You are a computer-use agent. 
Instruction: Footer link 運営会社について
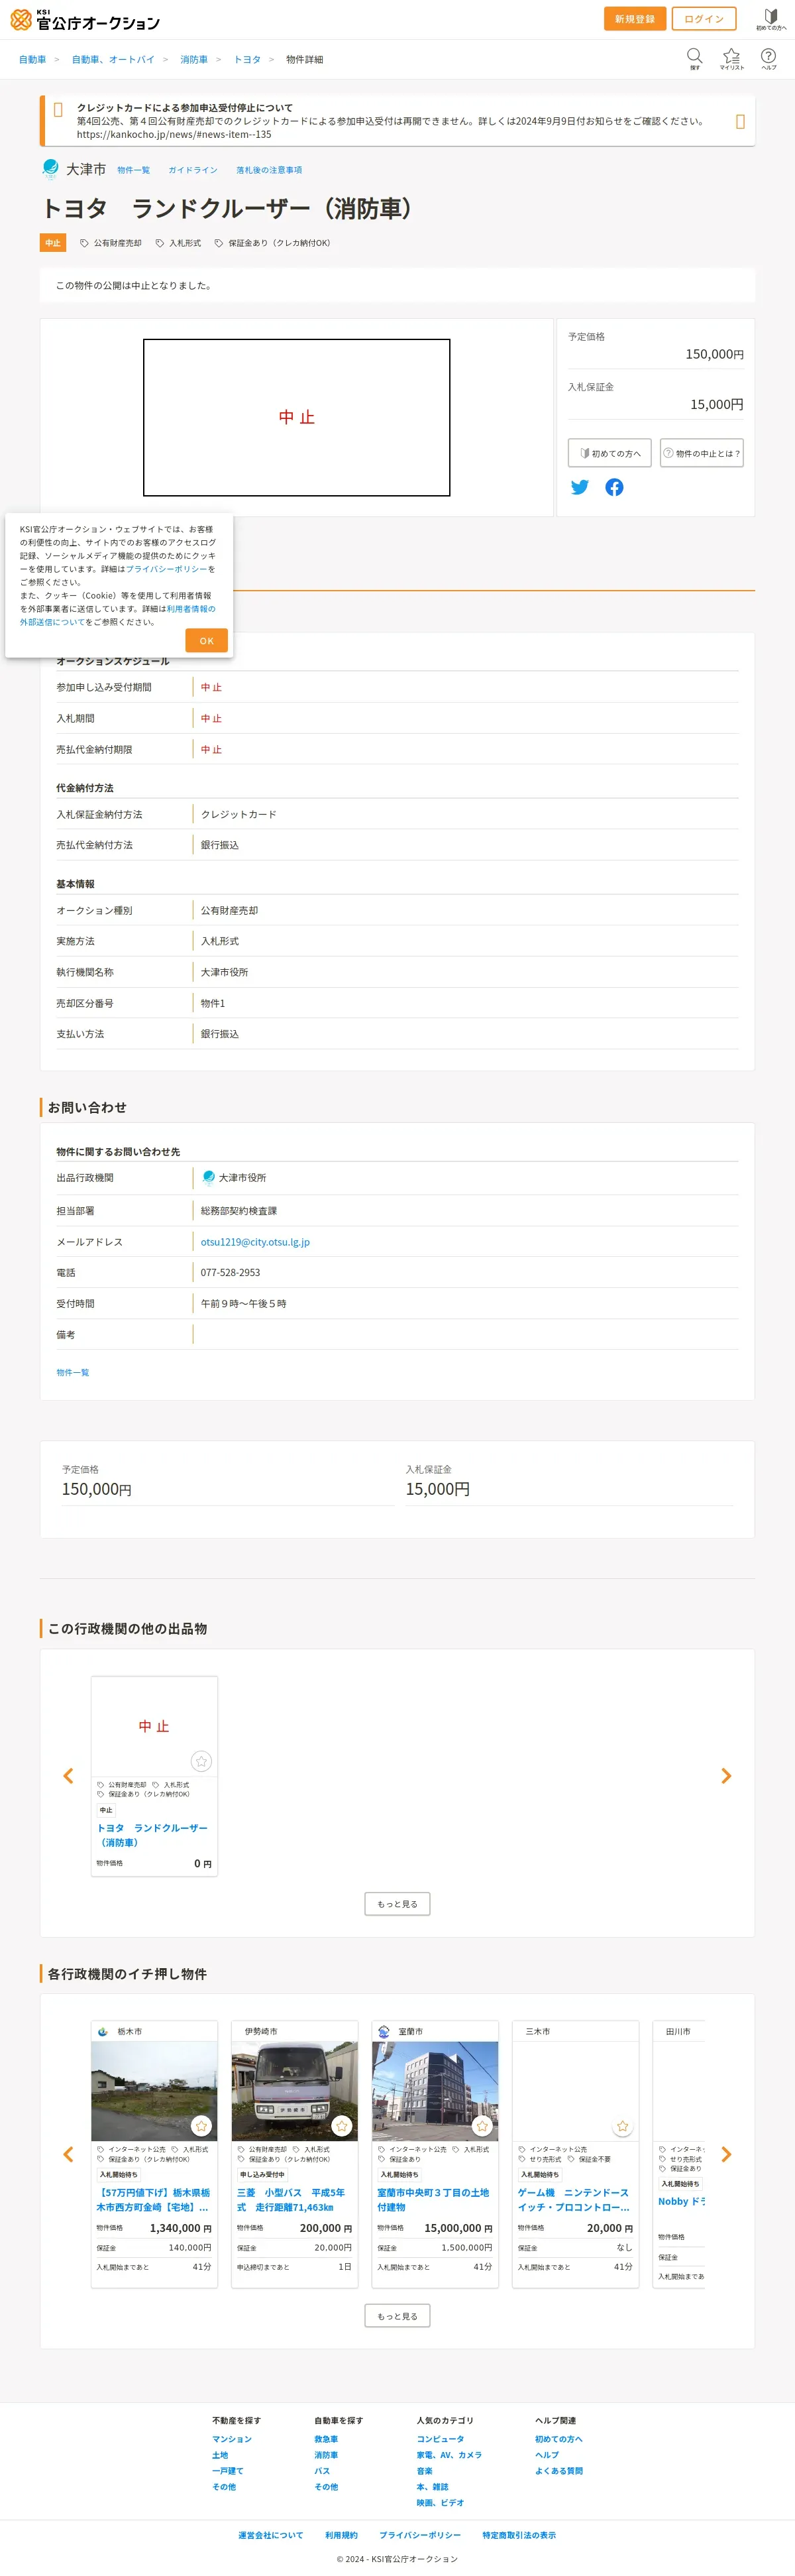[270, 2535]
